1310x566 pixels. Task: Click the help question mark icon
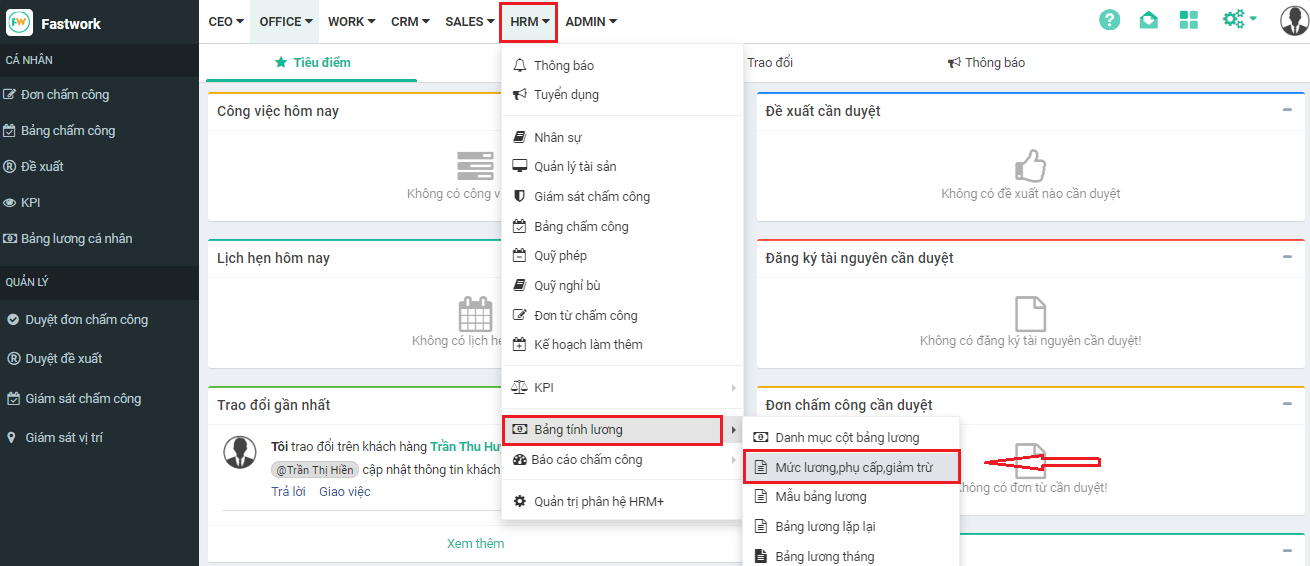click(x=1109, y=21)
